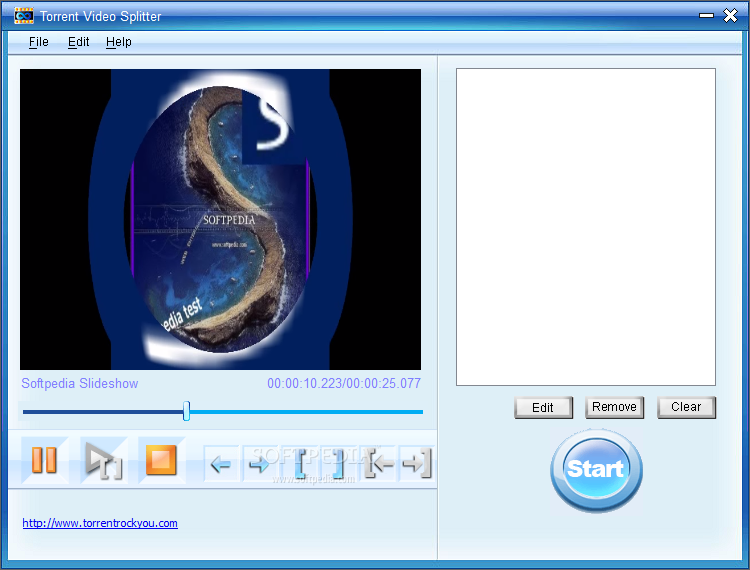Click the Clear button
The image size is (750, 570).
click(x=686, y=407)
